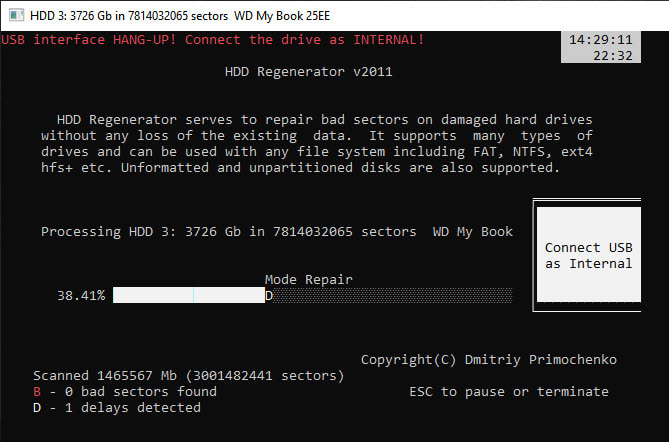Screen dimensions: 669x442
Task: Click the 'Mode Repair' label
Action: coord(308,279)
